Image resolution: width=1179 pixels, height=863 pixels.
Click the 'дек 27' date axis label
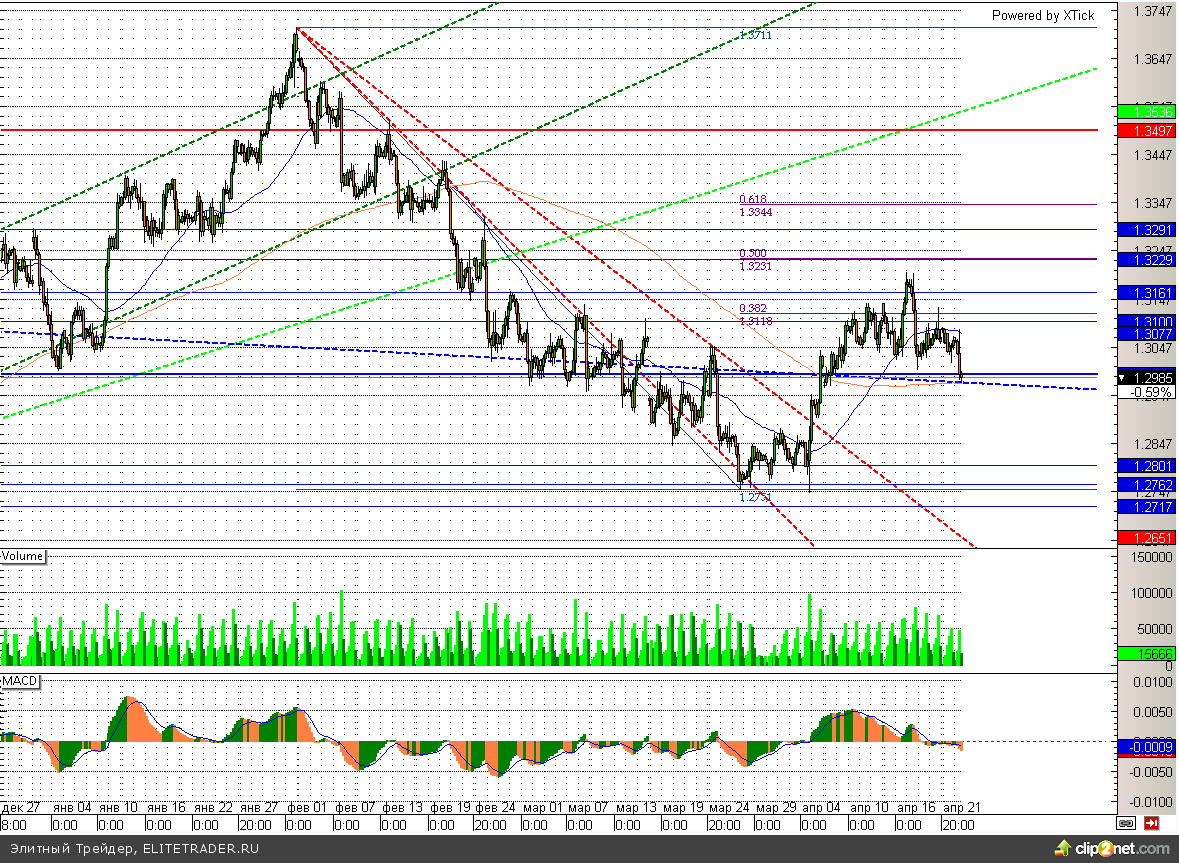[x=20, y=807]
